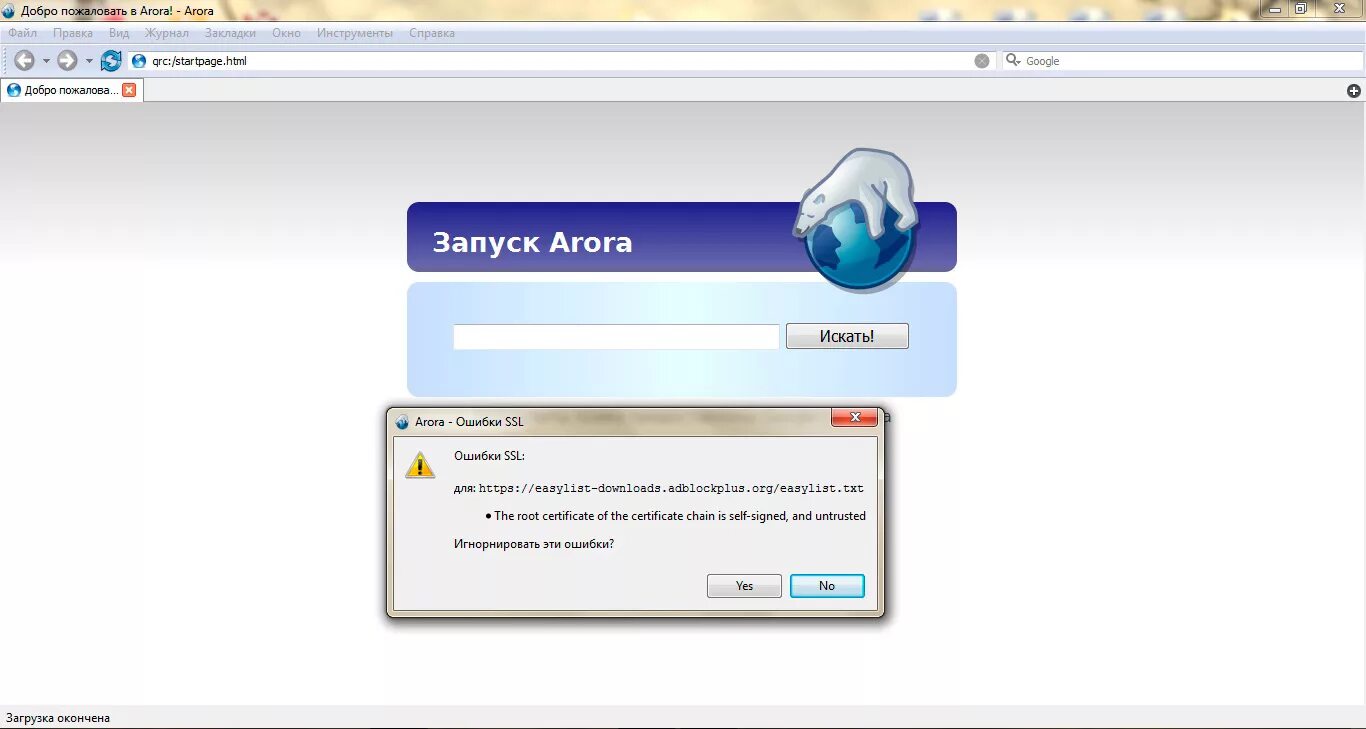Click the start page search input field
Screen dimensions: 1366x729
[616, 337]
